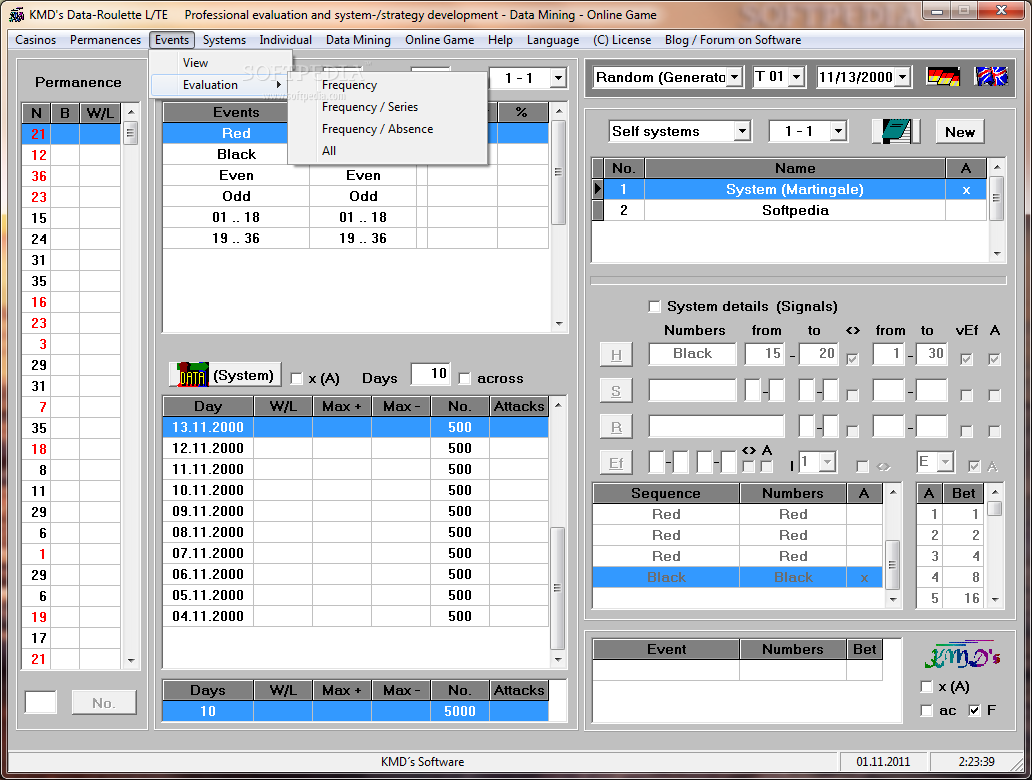The width and height of the screenshot is (1032, 780).
Task: Toggle the across checkbox
Action: [x=465, y=378]
